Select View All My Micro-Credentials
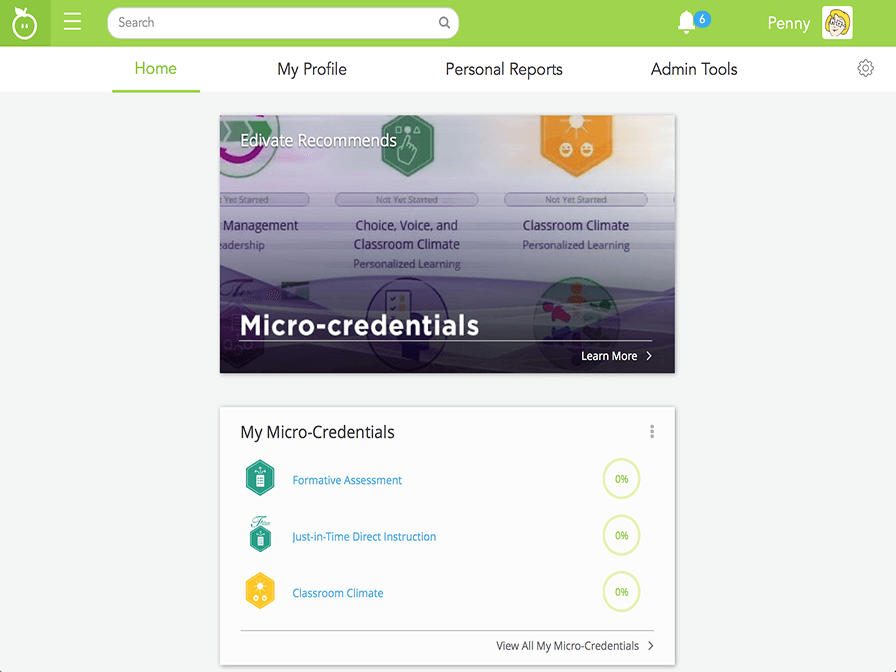896x672 pixels. (x=567, y=646)
